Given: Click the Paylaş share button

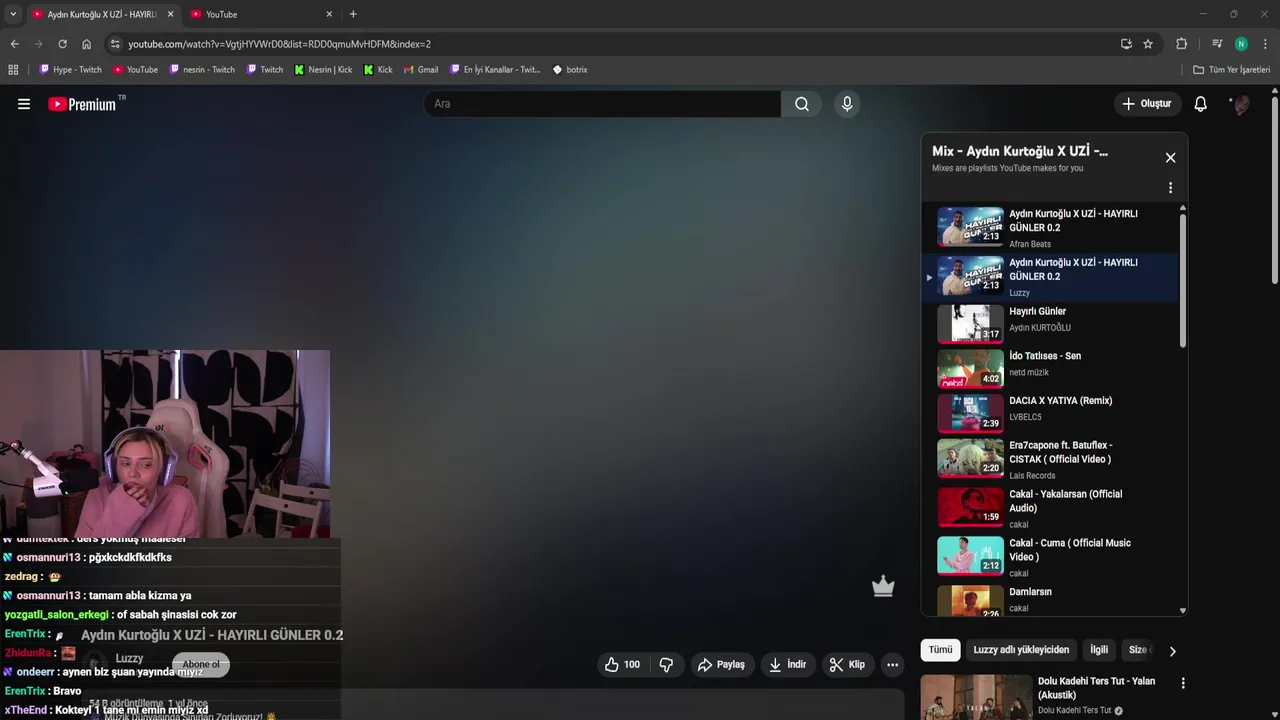Looking at the screenshot, I should pyautogui.click(x=722, y=665).
